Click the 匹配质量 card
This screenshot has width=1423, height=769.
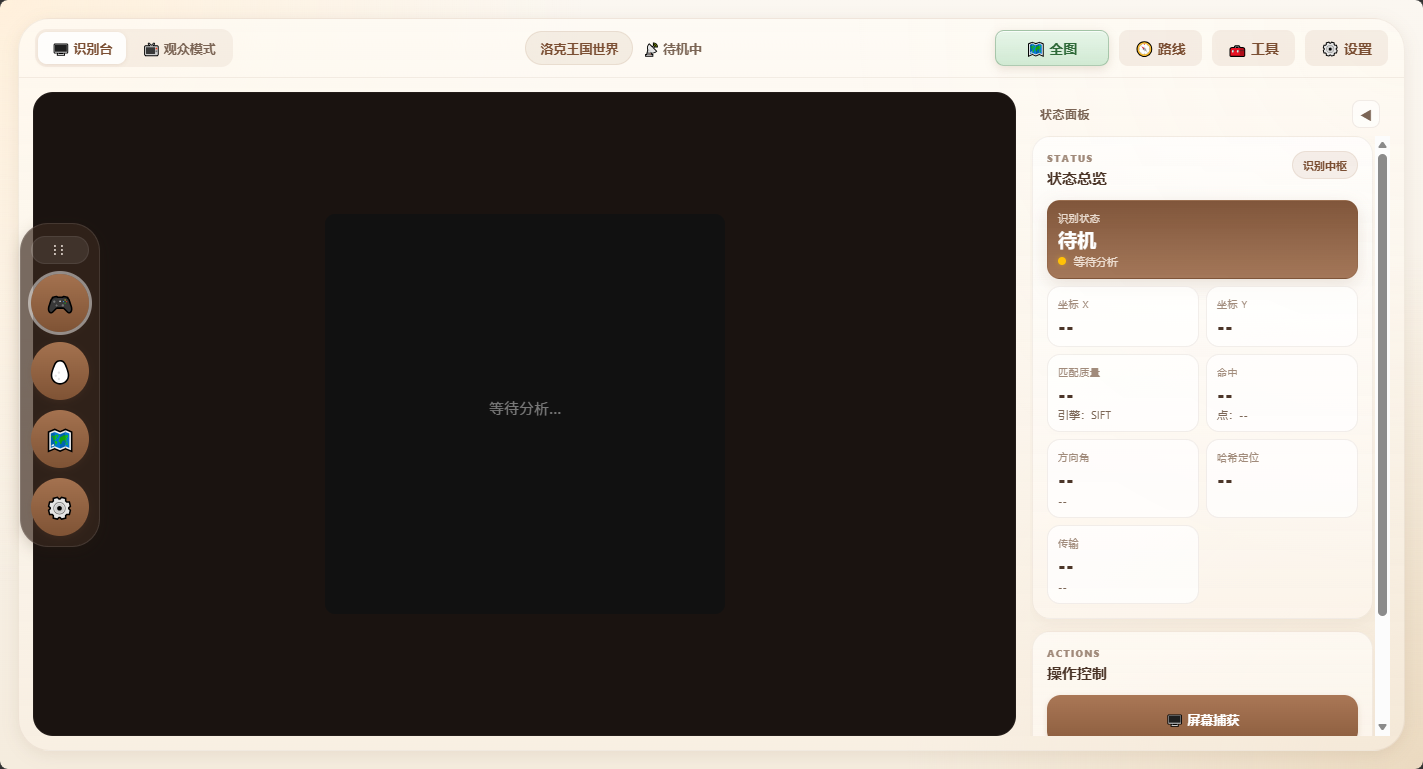(x=1122, y=393)
